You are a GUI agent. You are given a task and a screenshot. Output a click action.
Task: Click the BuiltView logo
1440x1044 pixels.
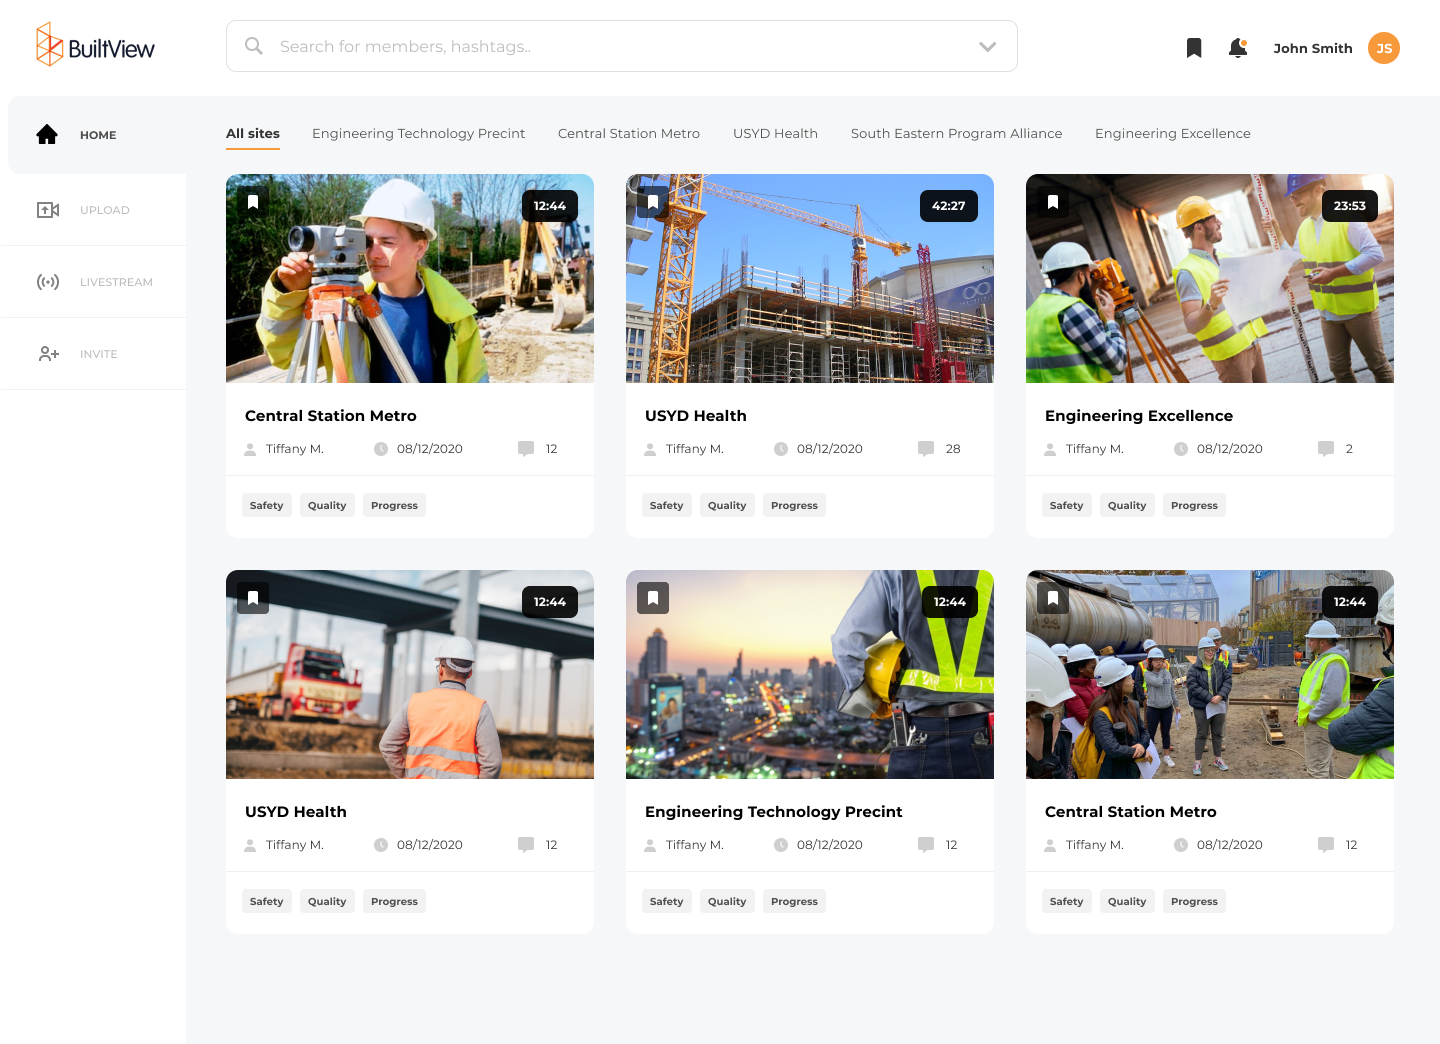click(95, 46)
